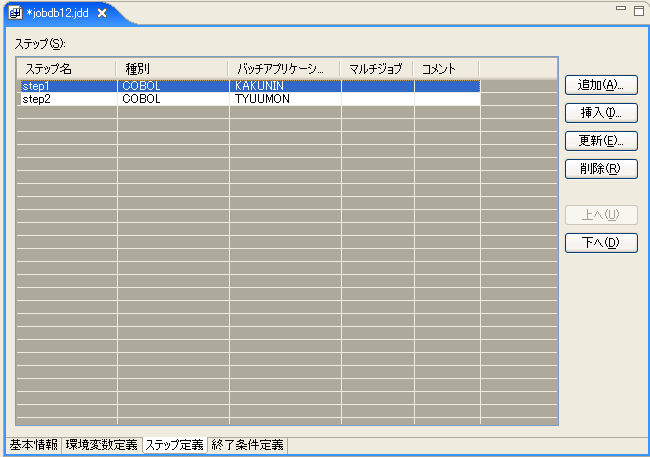Click the 種別 column header
Screen dimensions: 650x457
172,68
